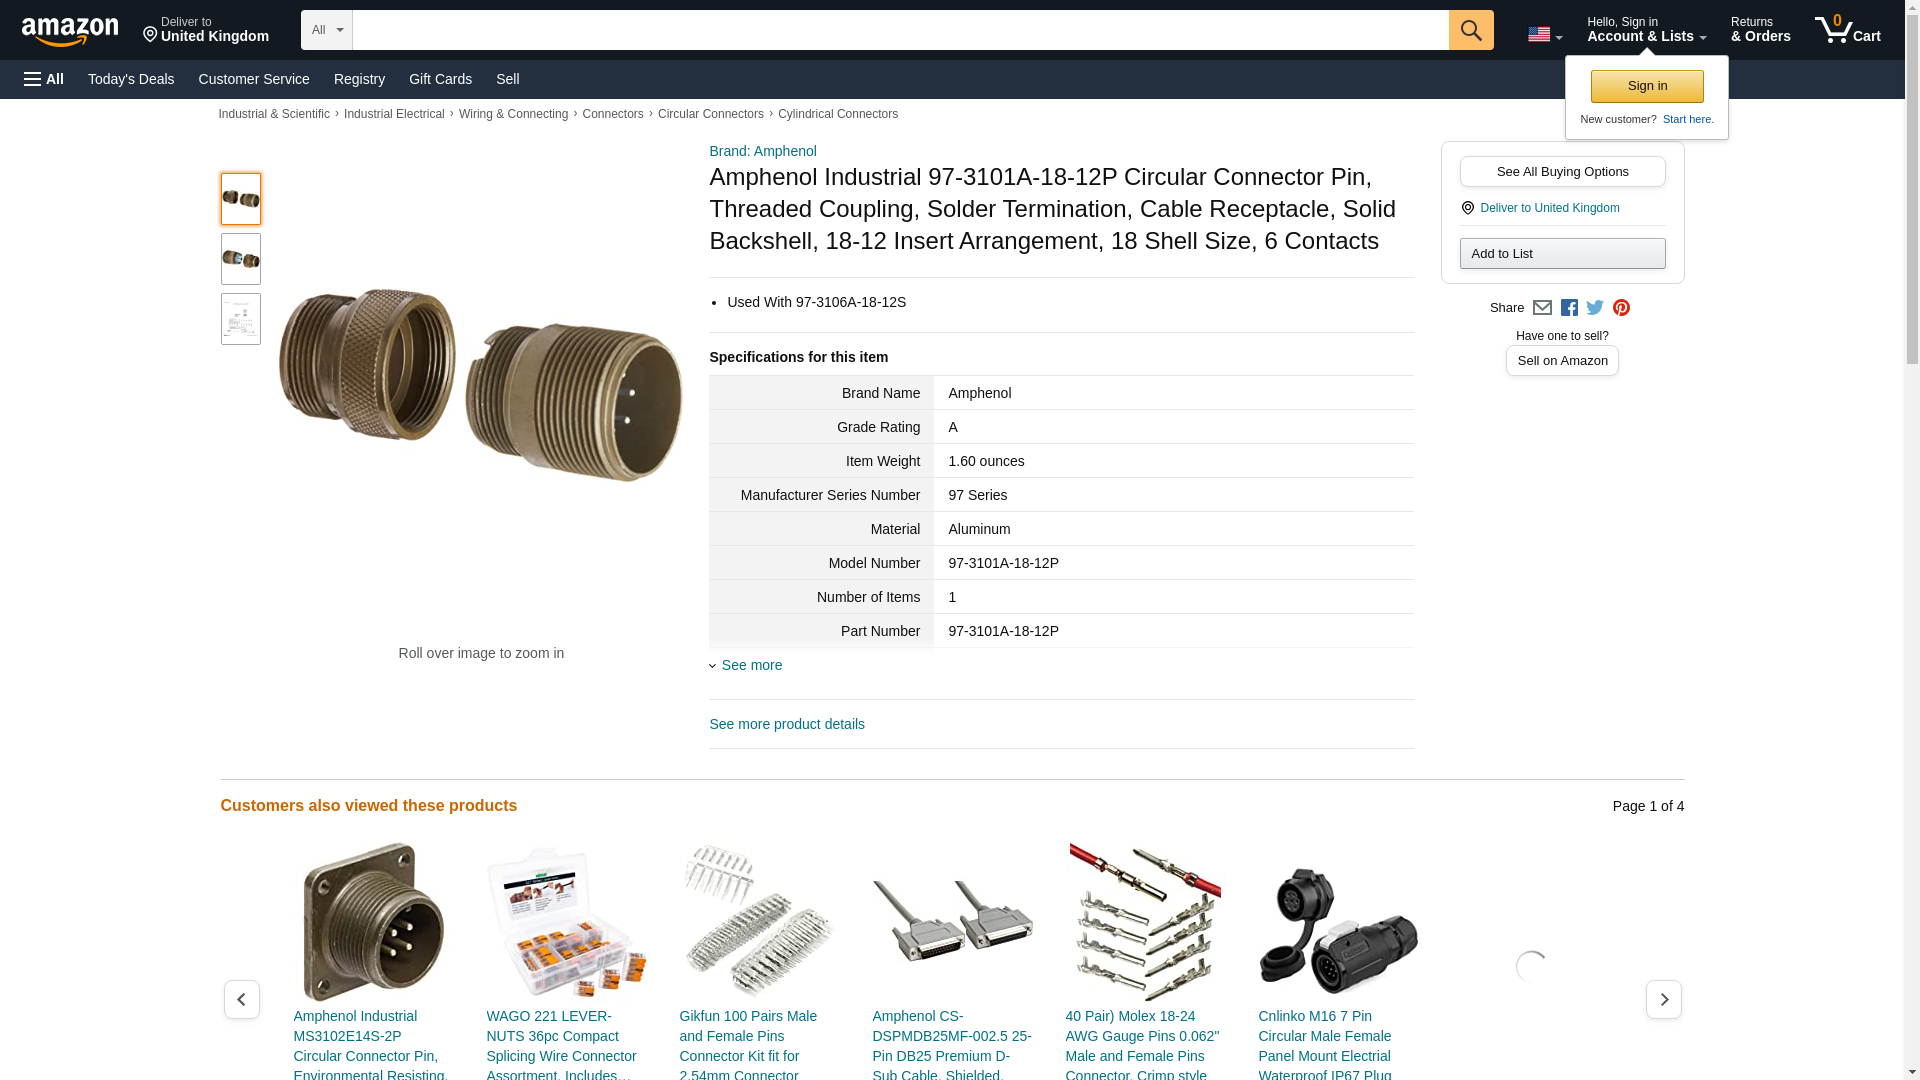Open the shopping cart icon
This screenshot has height=1080, width=1920.
click(x=1847, y=29)
